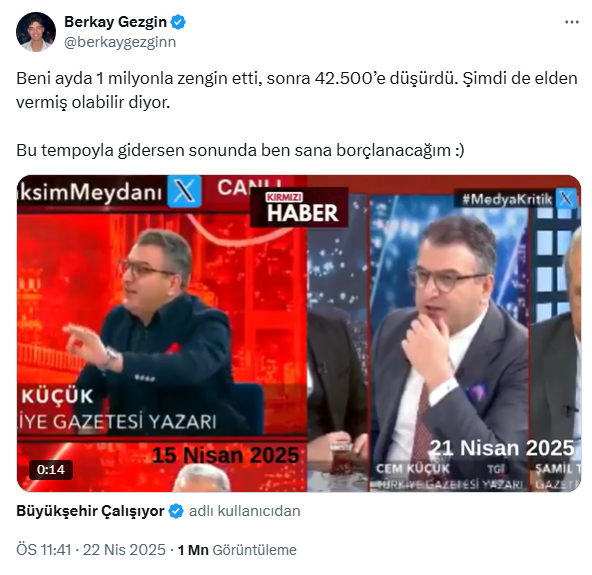Click the X logo beside TaksimMeydanı hashtag
This screenshot has height=575, width=592.
coord(184,191)
